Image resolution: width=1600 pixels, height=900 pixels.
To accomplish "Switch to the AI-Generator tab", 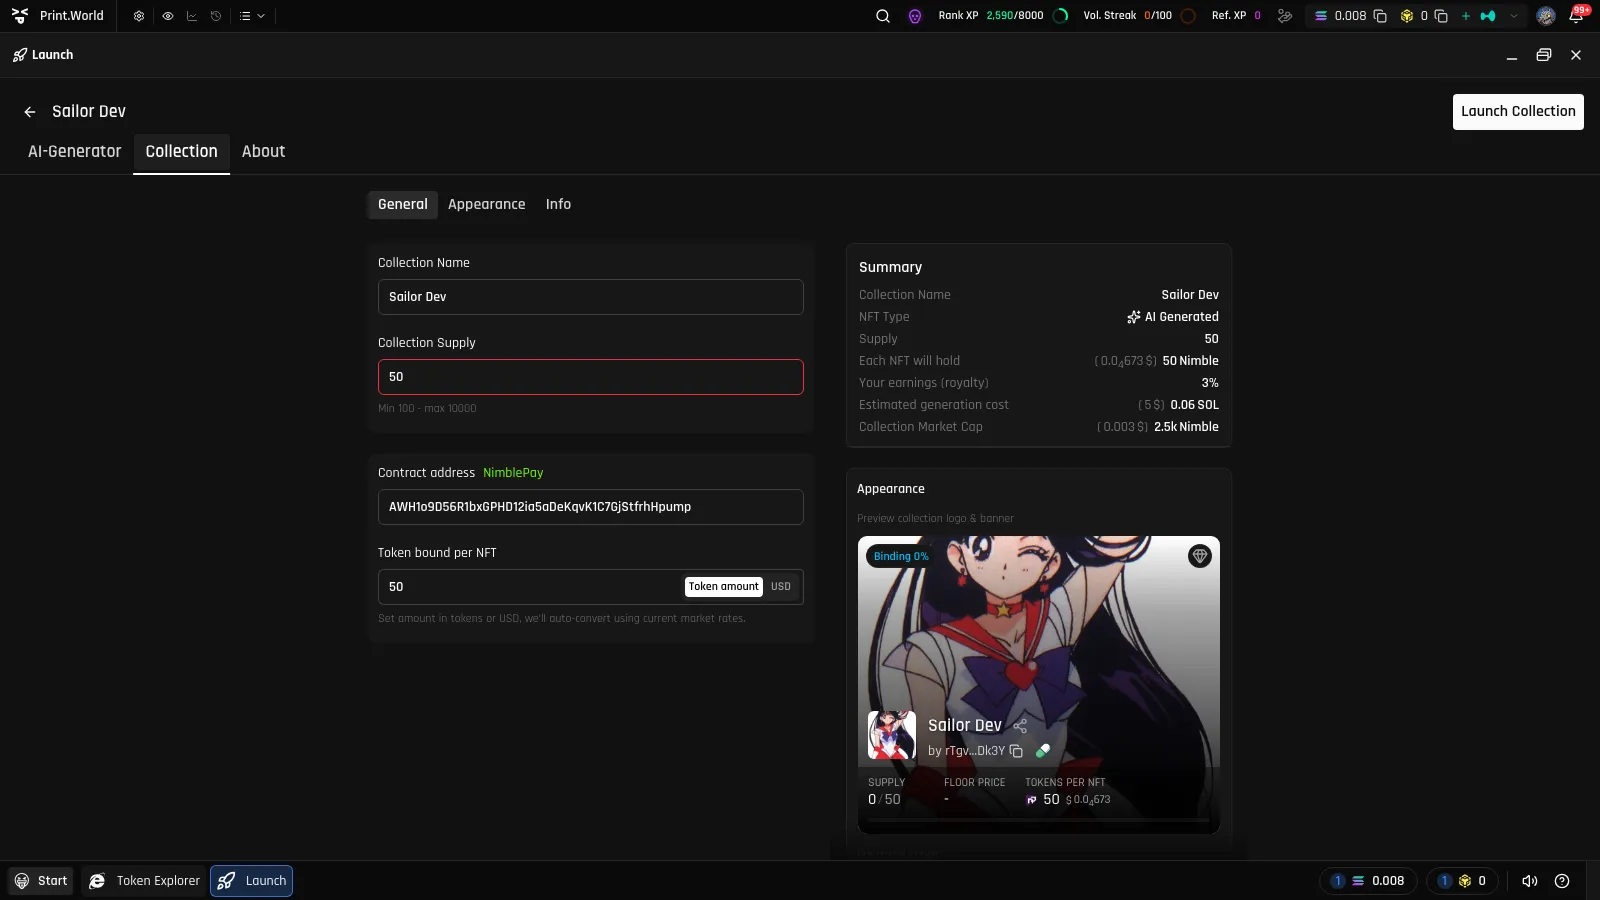I will click(x=74, y=152).
